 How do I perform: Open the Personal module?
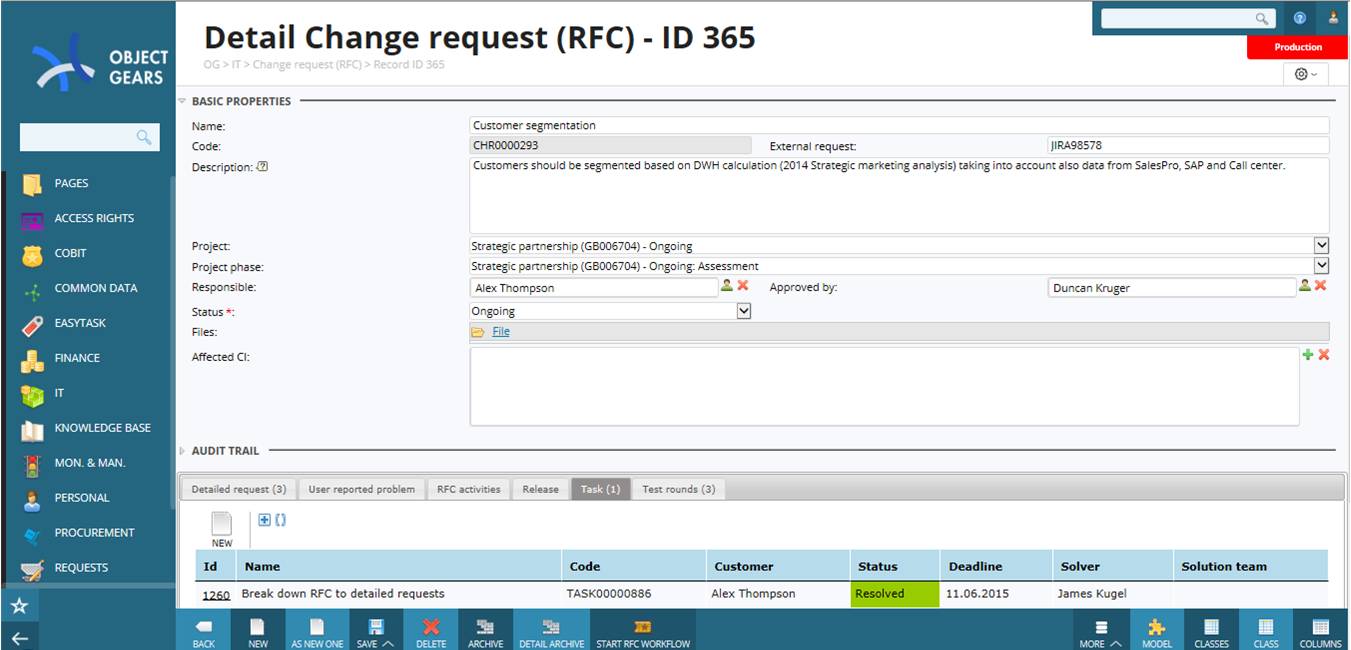coord(81,498)
